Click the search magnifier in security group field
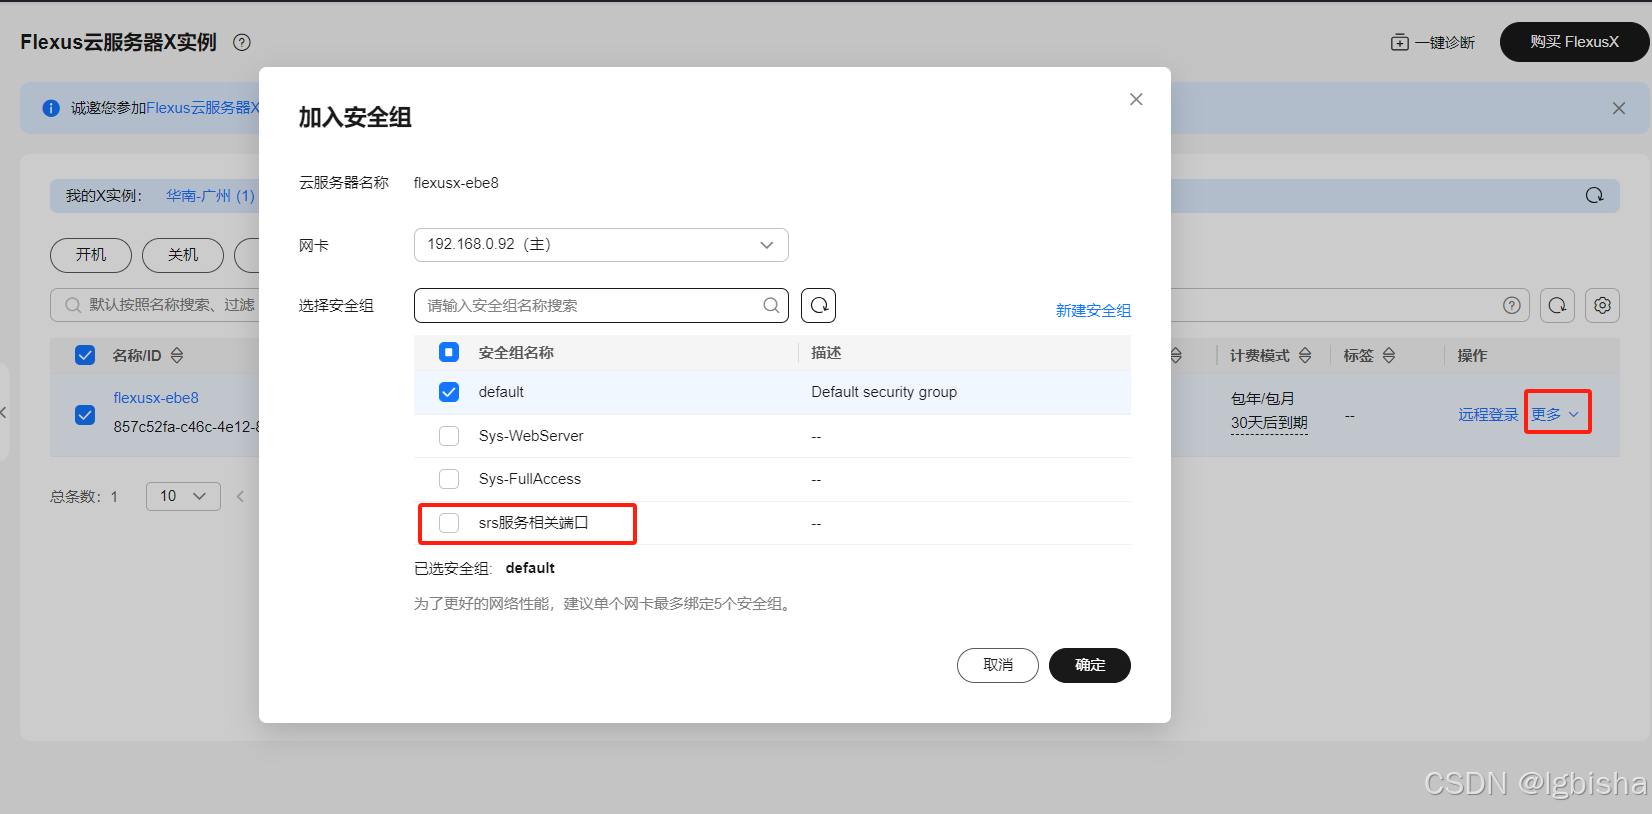1652x814 pixels. (x=771, y=305)
